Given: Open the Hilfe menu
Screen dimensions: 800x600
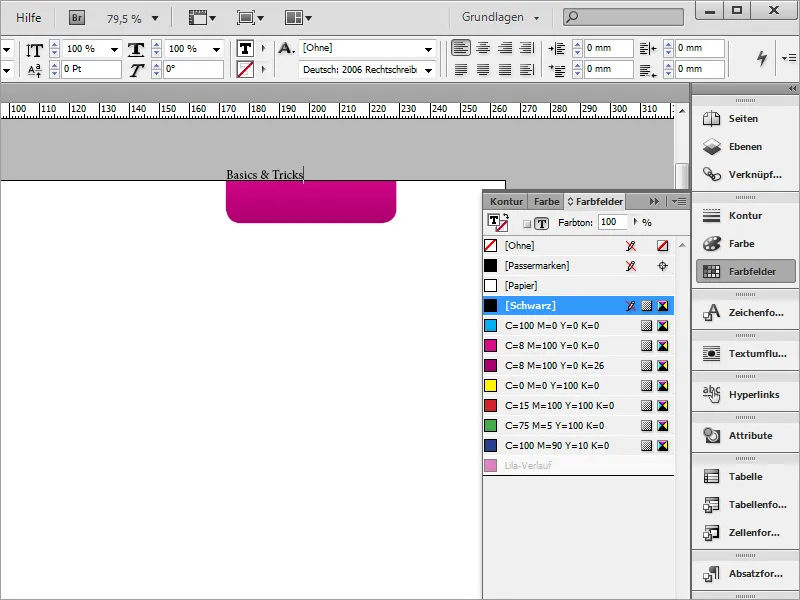Looking at the screenshot, I should 29,18.
